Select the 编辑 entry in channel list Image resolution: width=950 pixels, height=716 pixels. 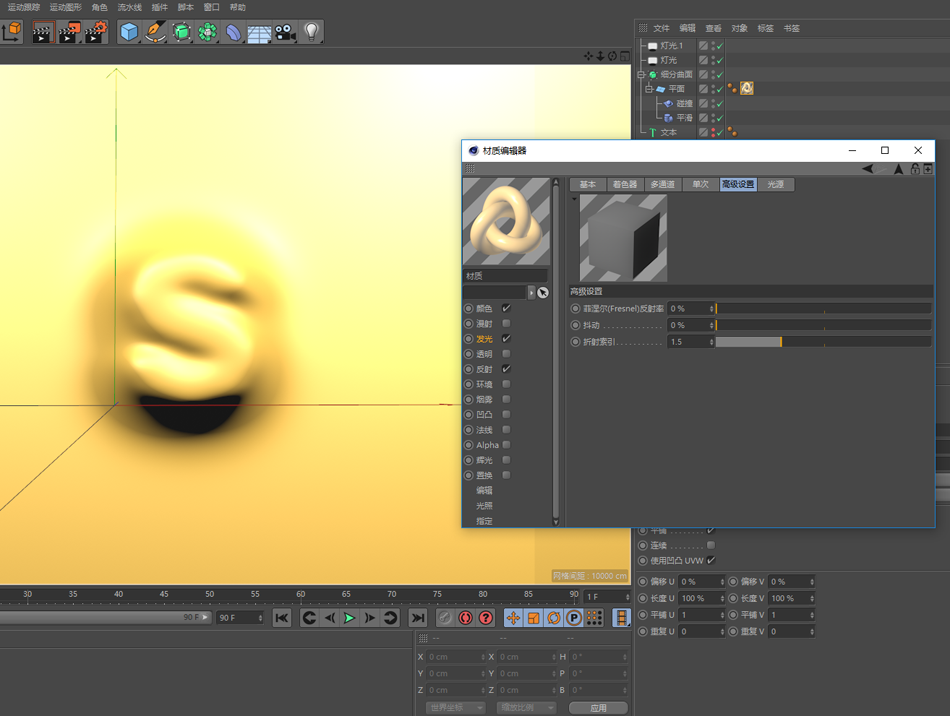click(484, 491)
